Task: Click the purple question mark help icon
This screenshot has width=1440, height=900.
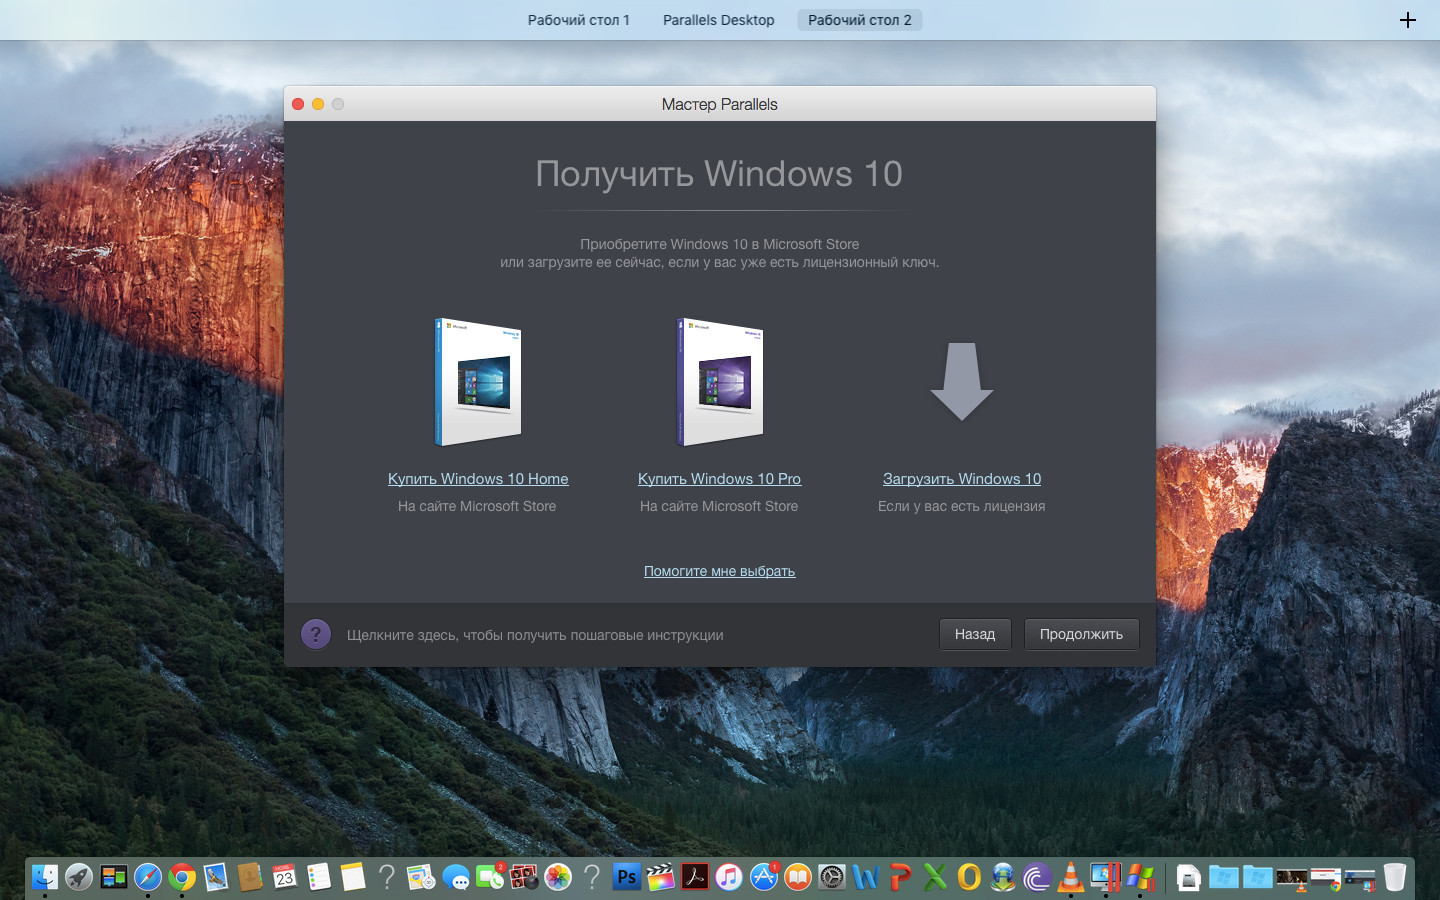Action: click(316, 634)
